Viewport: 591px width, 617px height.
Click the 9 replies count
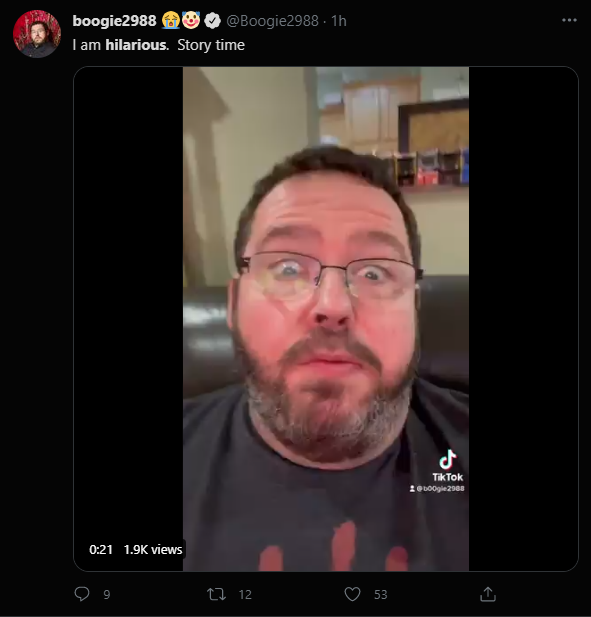coord(107,594)
